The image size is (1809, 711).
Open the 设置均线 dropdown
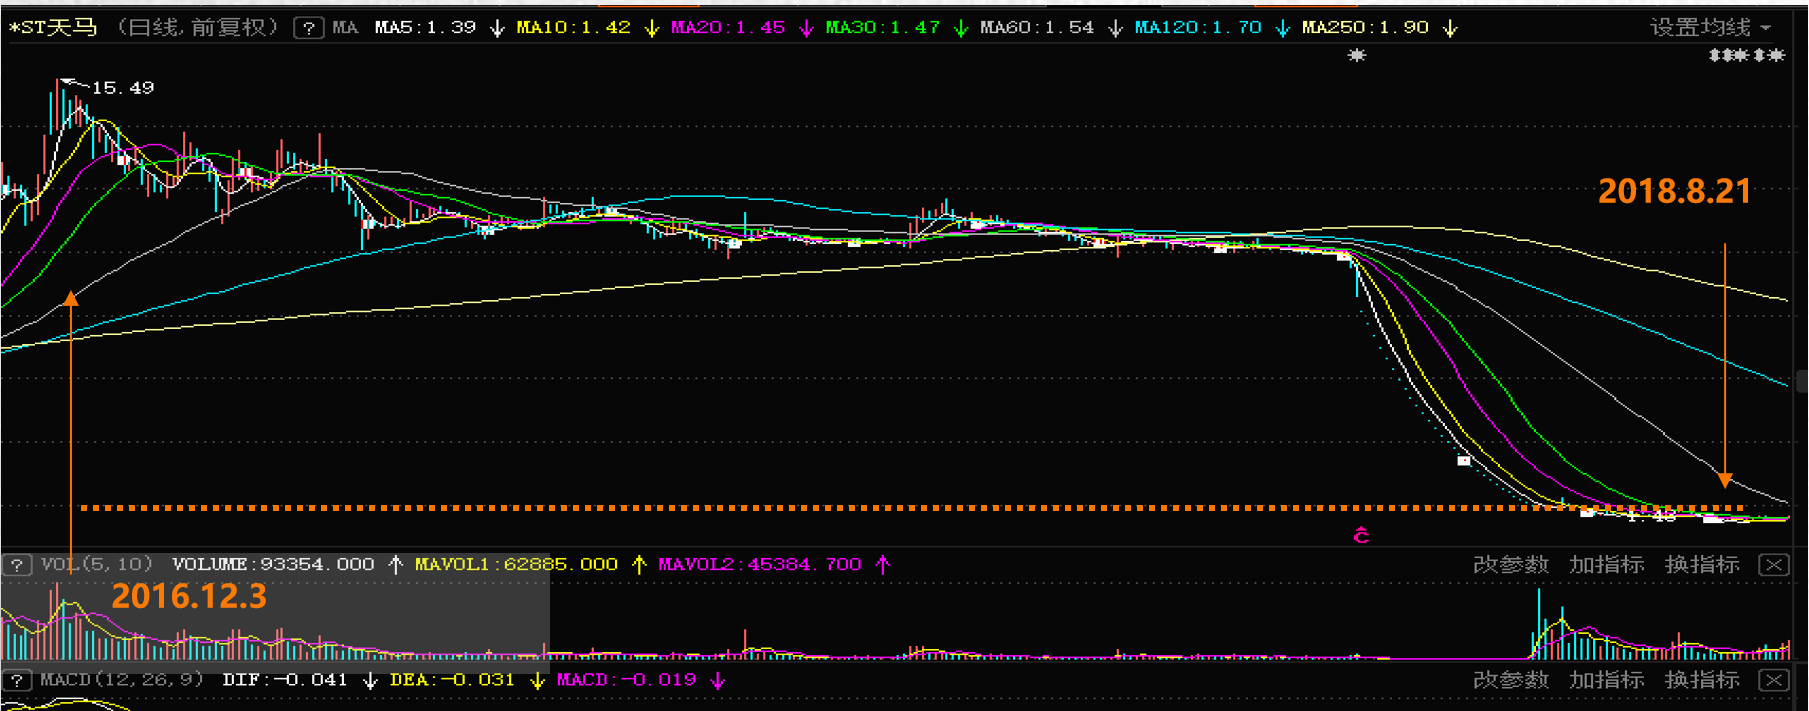click(x=1709, y=28)
